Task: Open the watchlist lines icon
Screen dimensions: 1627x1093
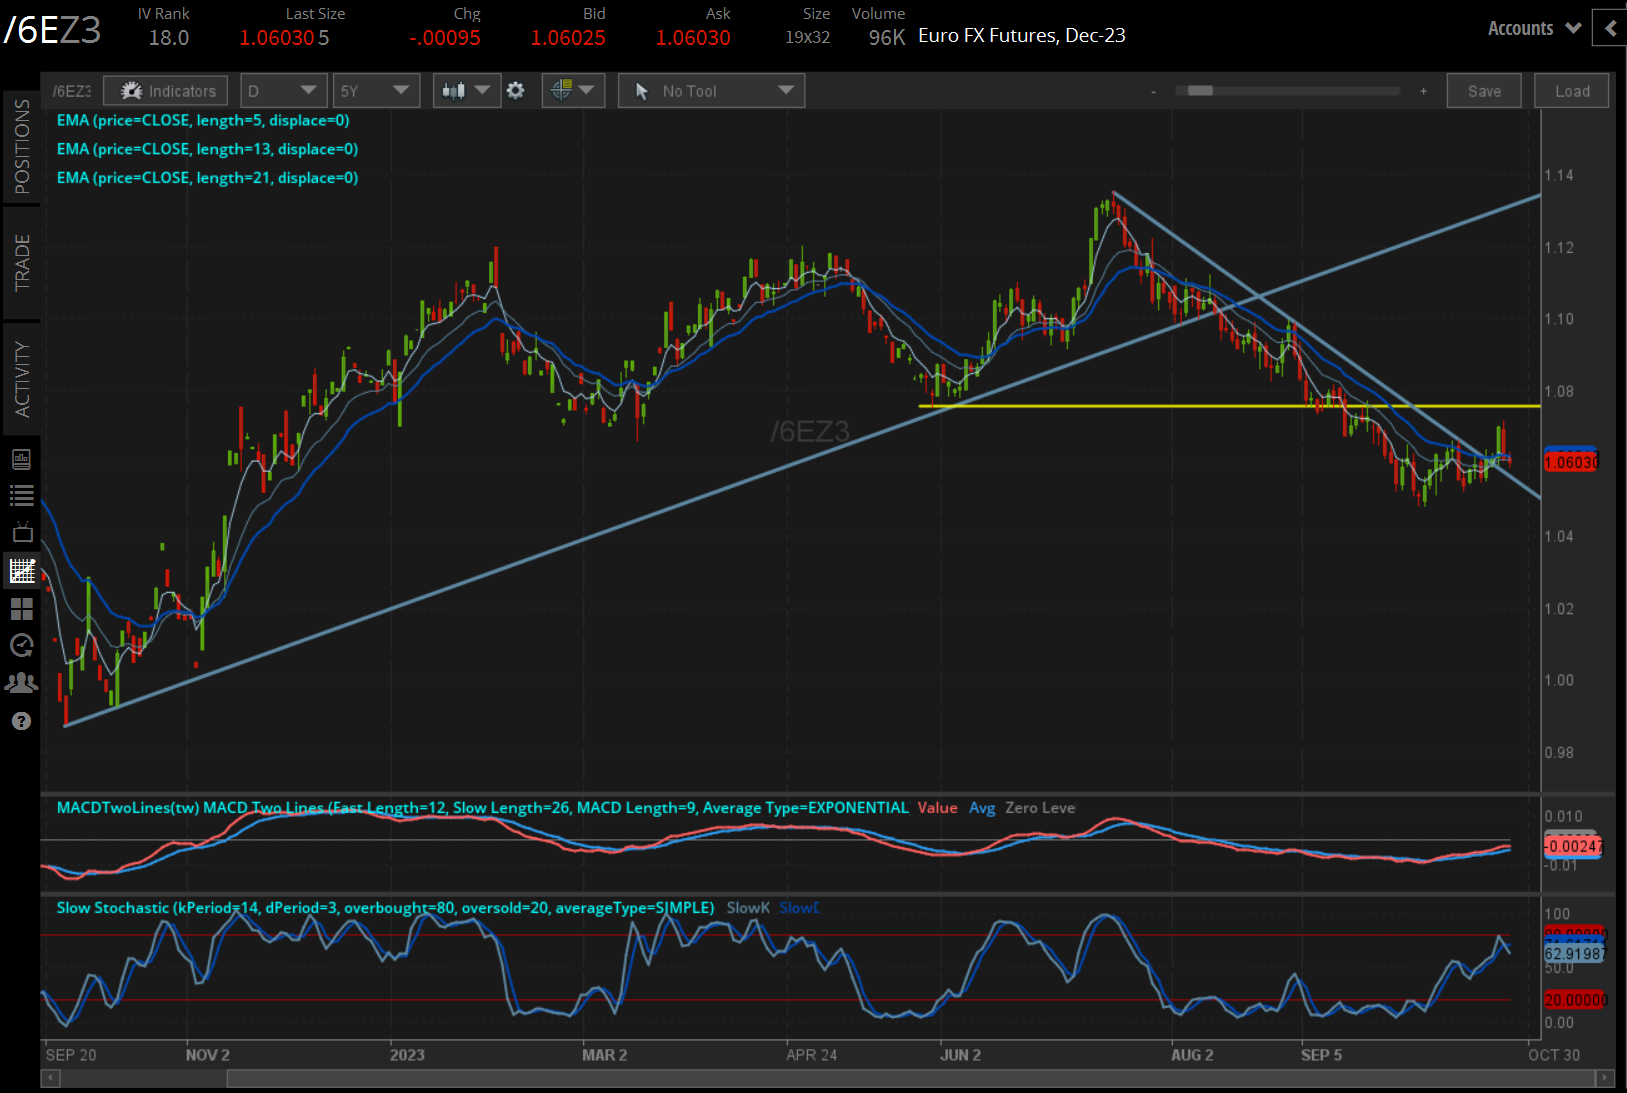Action: pyautogui.click(x=21, y=495)
